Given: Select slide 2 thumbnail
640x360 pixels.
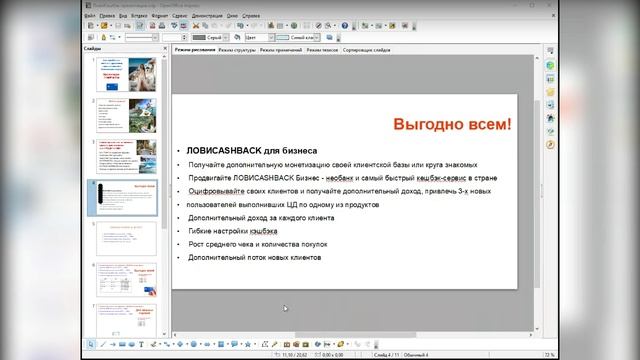Looking at the screenshot, I should coord(126,116).
